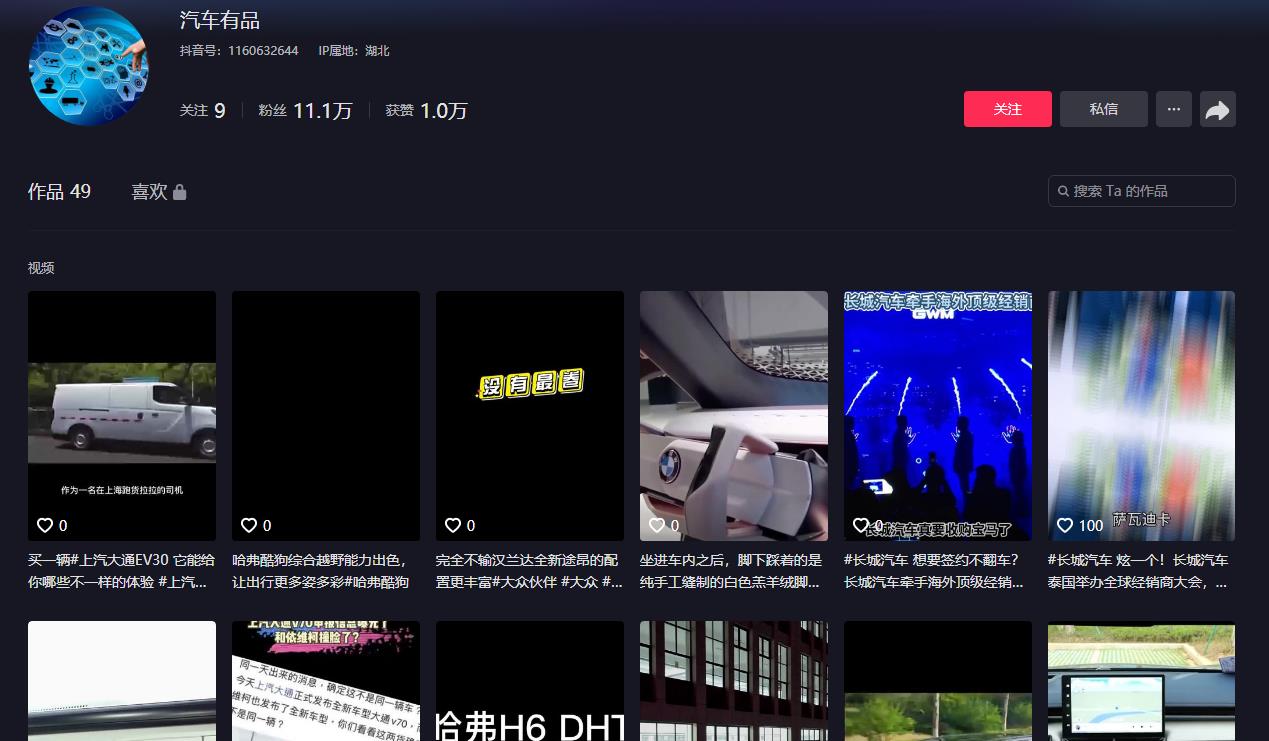
Task: Open the car navigation screen video thumbnail
Action: click(1141, 681)
